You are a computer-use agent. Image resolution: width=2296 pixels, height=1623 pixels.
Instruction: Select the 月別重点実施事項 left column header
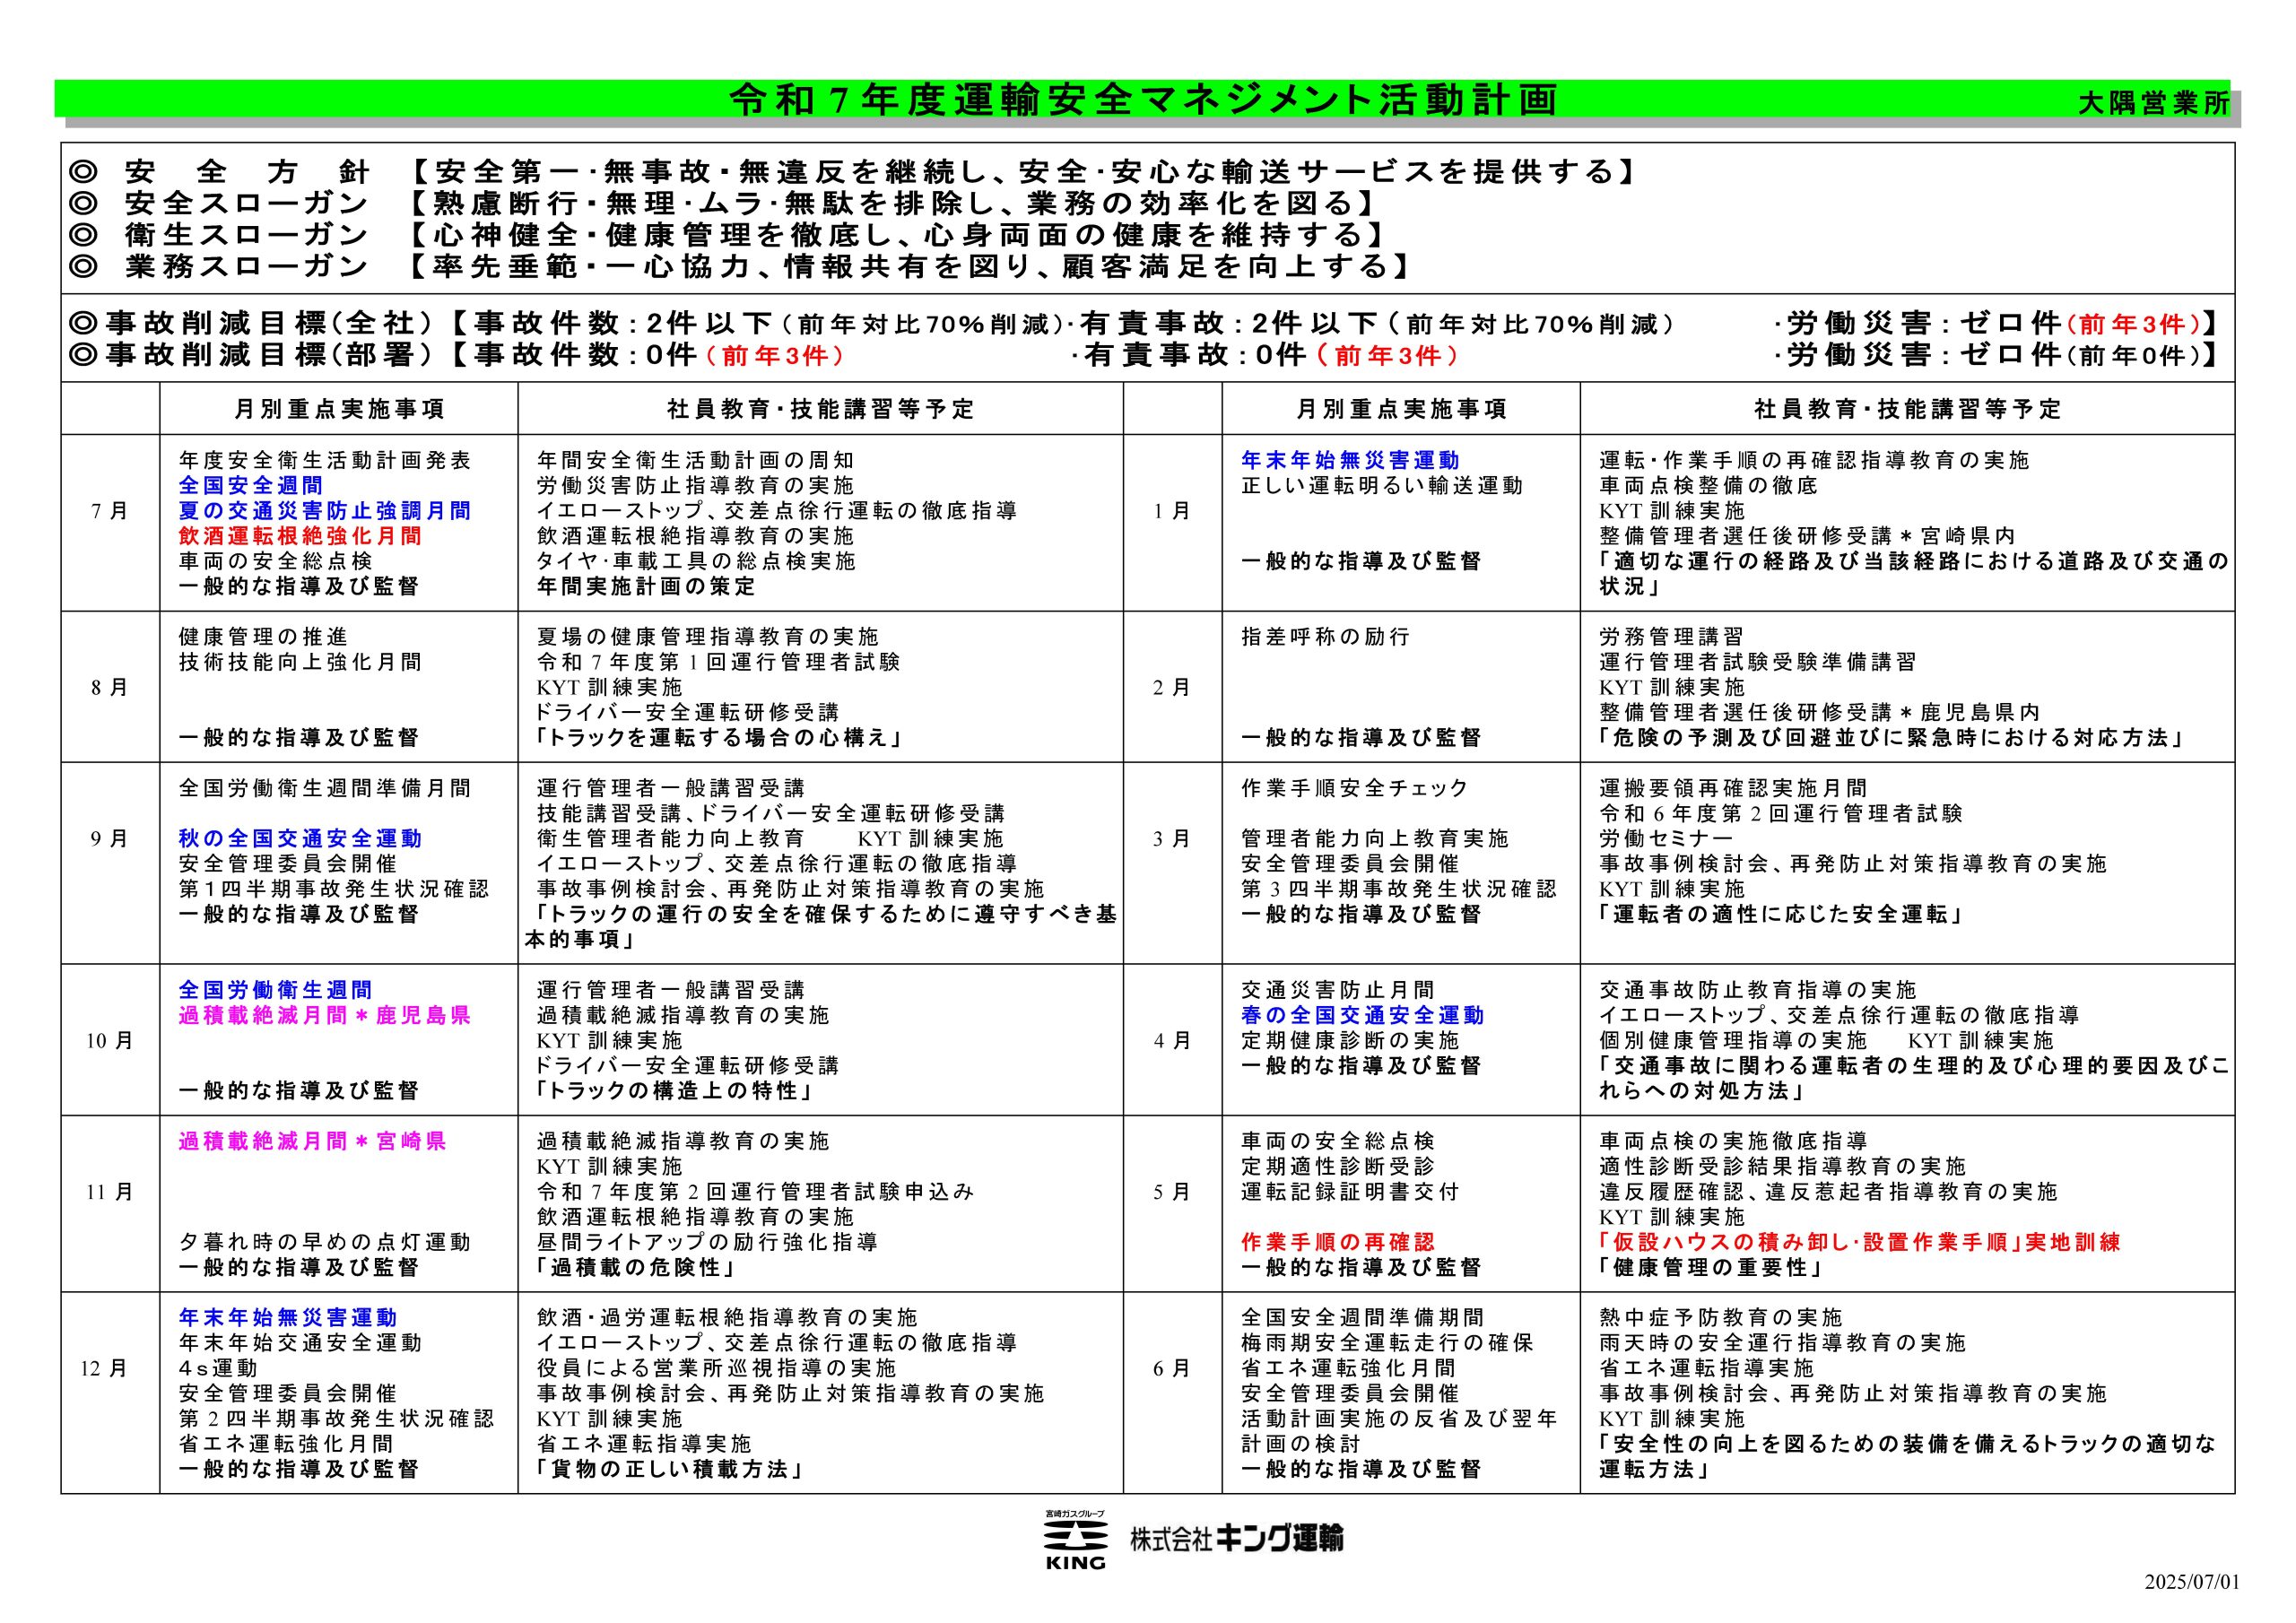click(x=339, y=409)
